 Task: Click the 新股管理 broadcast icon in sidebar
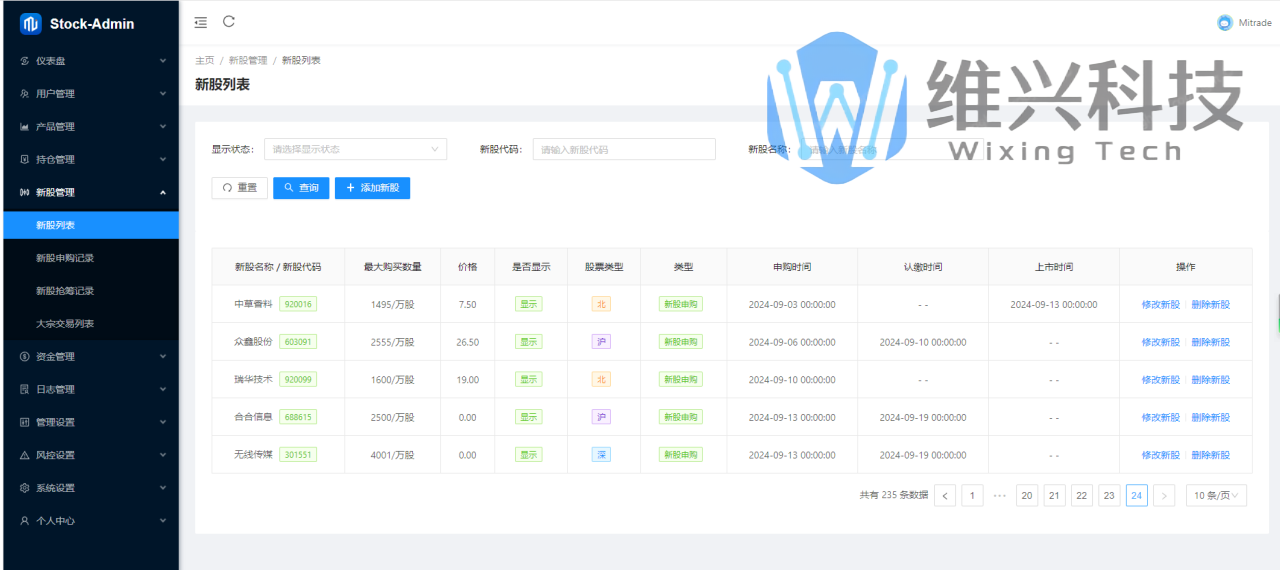pos(25,193)
